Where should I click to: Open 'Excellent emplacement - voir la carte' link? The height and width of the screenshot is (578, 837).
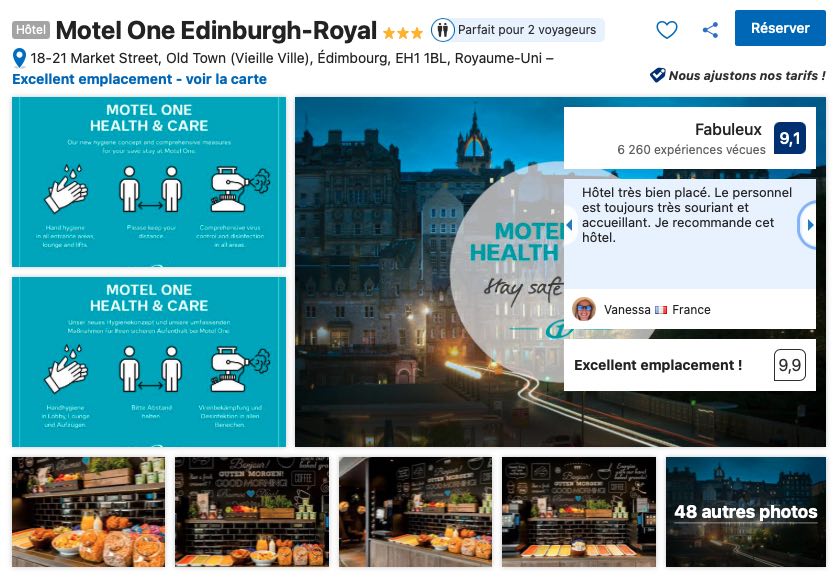139,79
